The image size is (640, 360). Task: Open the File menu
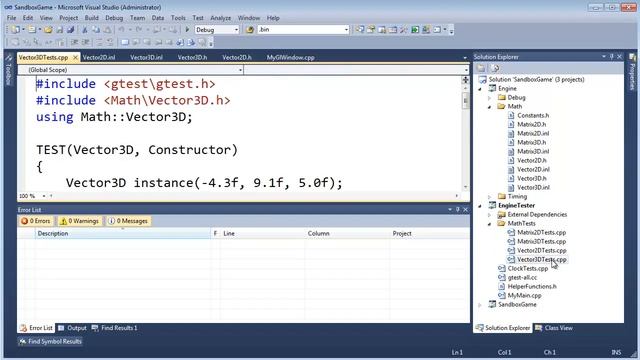click(11, 18)
